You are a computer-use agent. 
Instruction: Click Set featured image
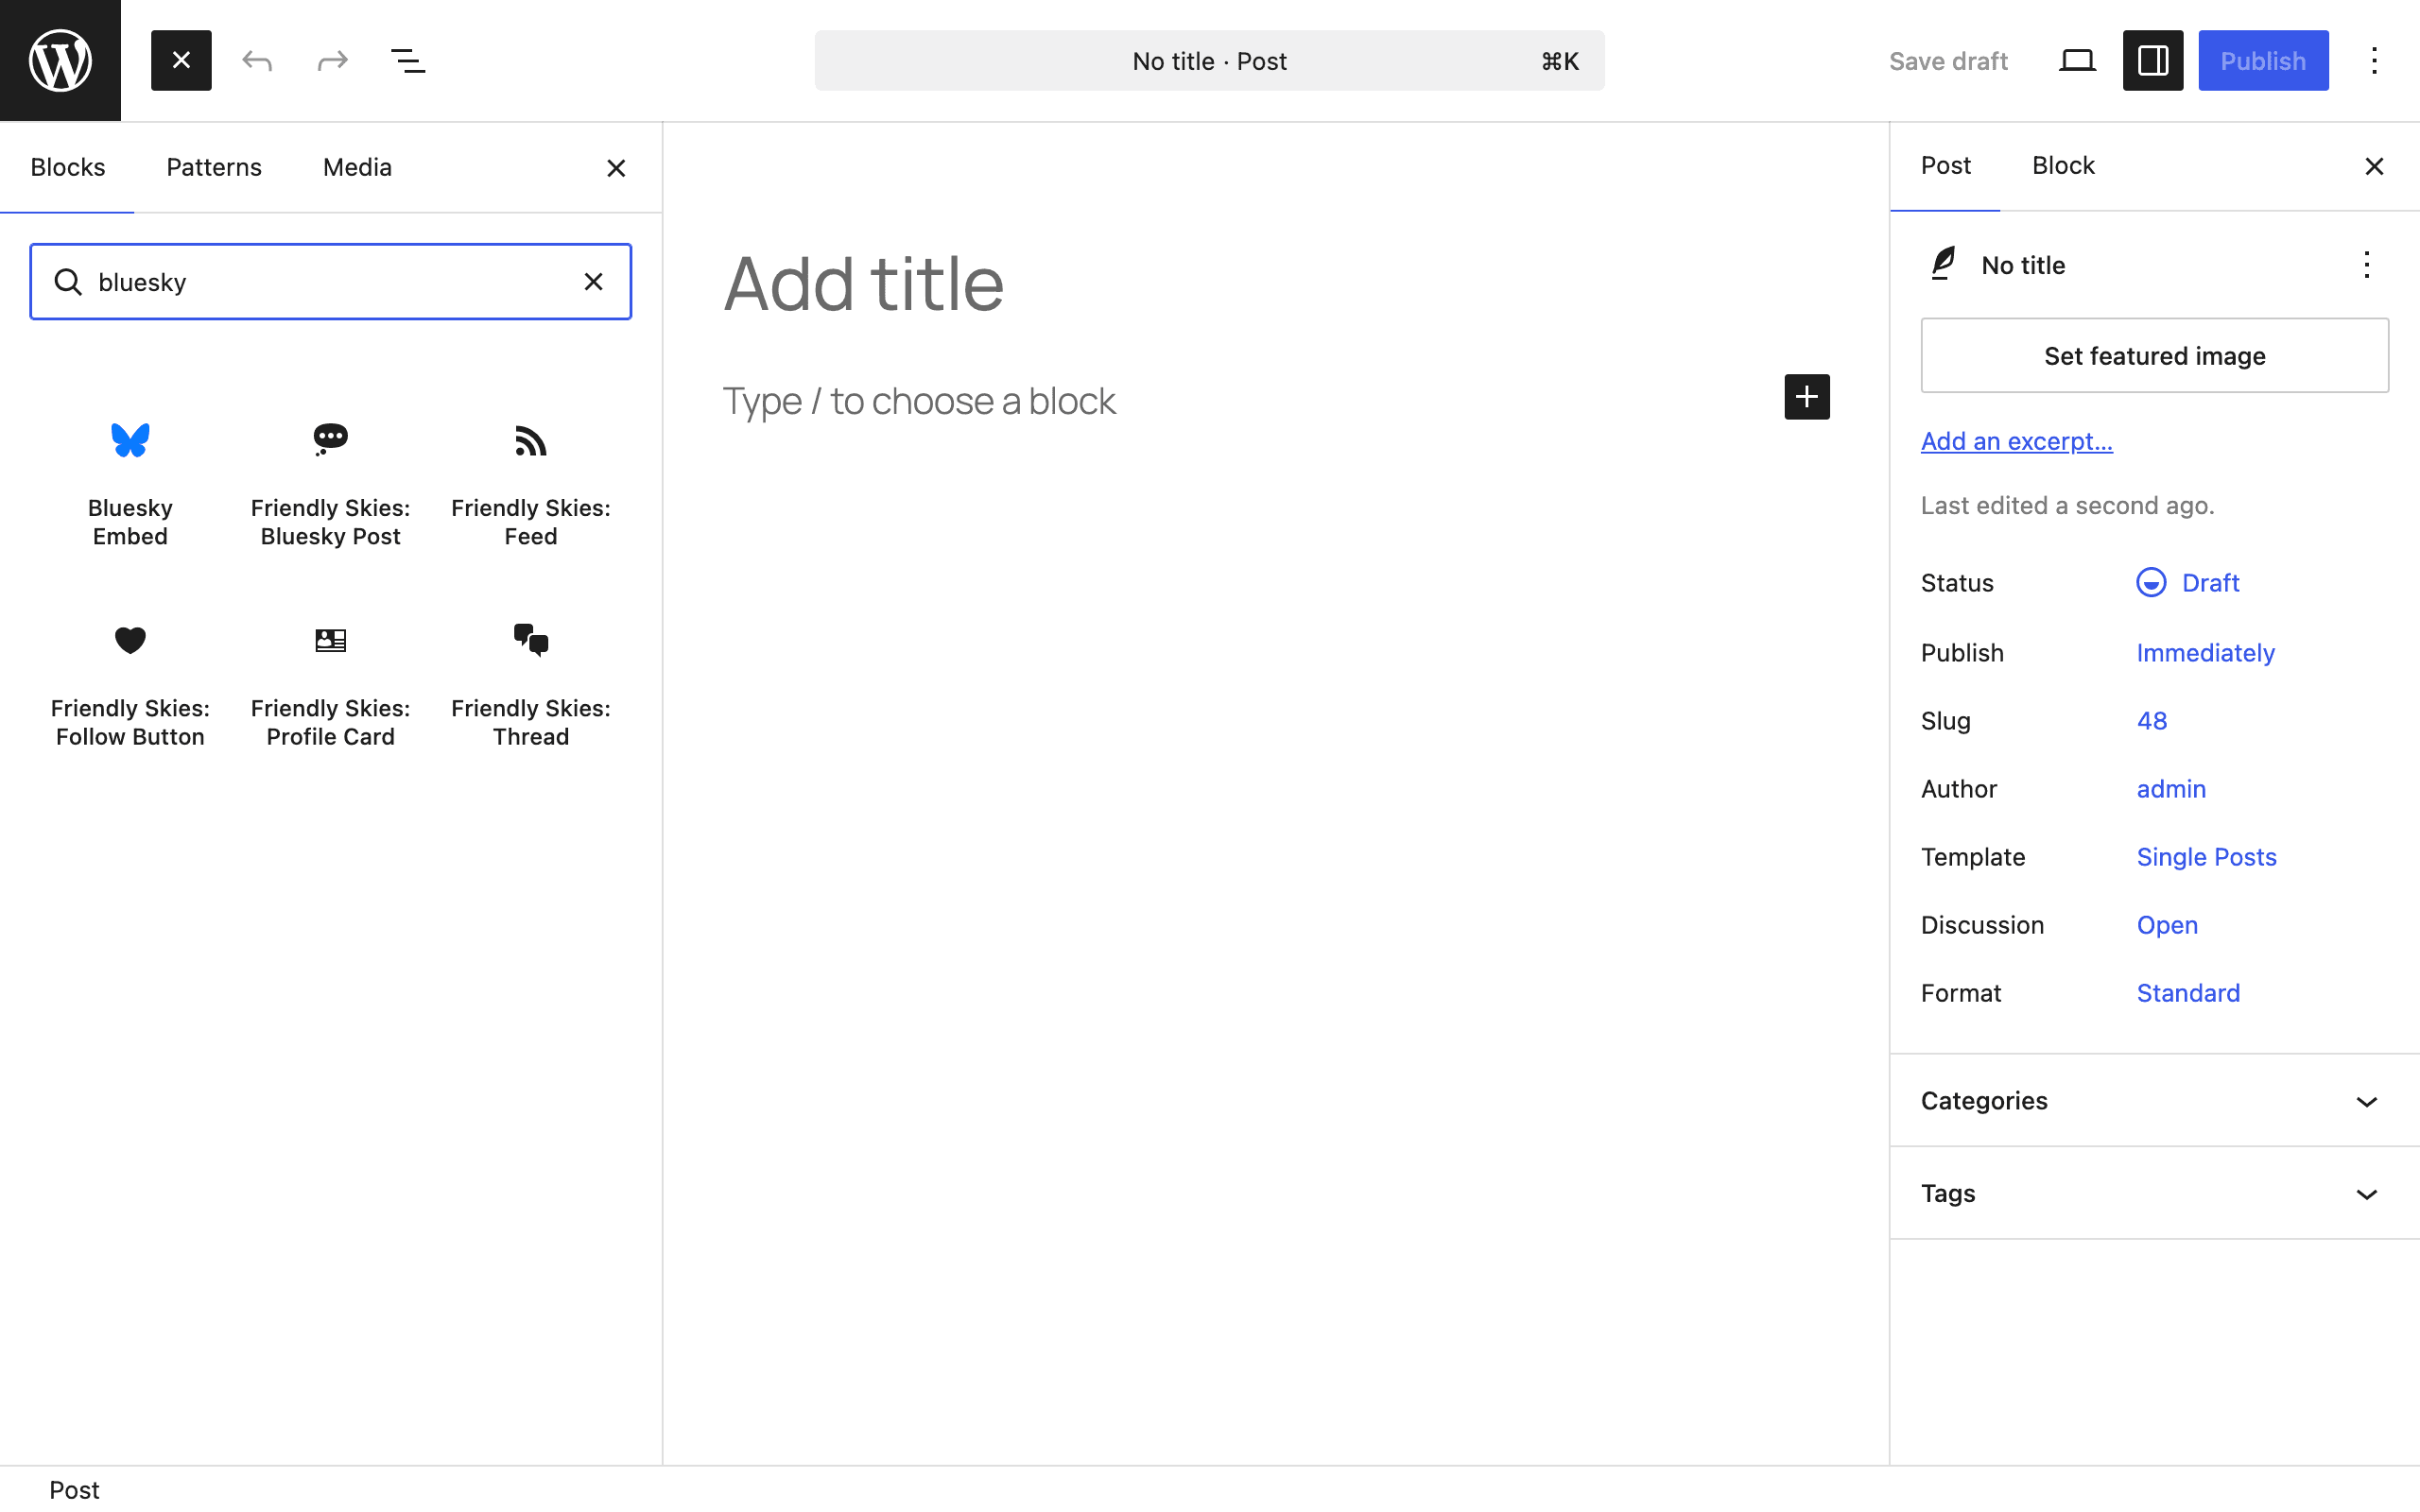(x=2154, y=355)
